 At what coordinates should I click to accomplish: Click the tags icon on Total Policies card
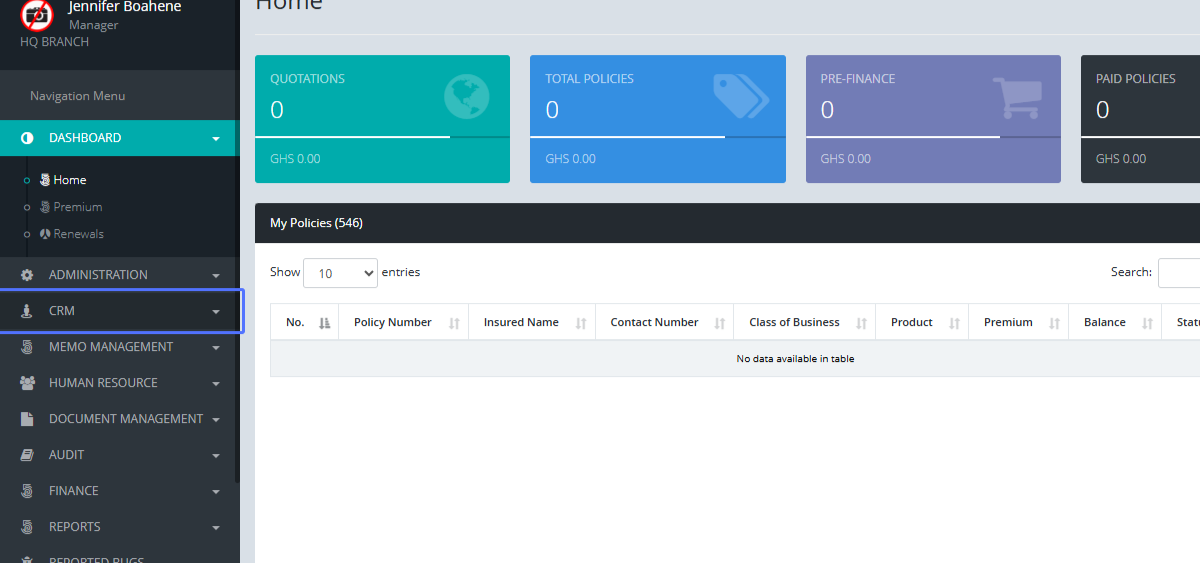coord(740,96)
